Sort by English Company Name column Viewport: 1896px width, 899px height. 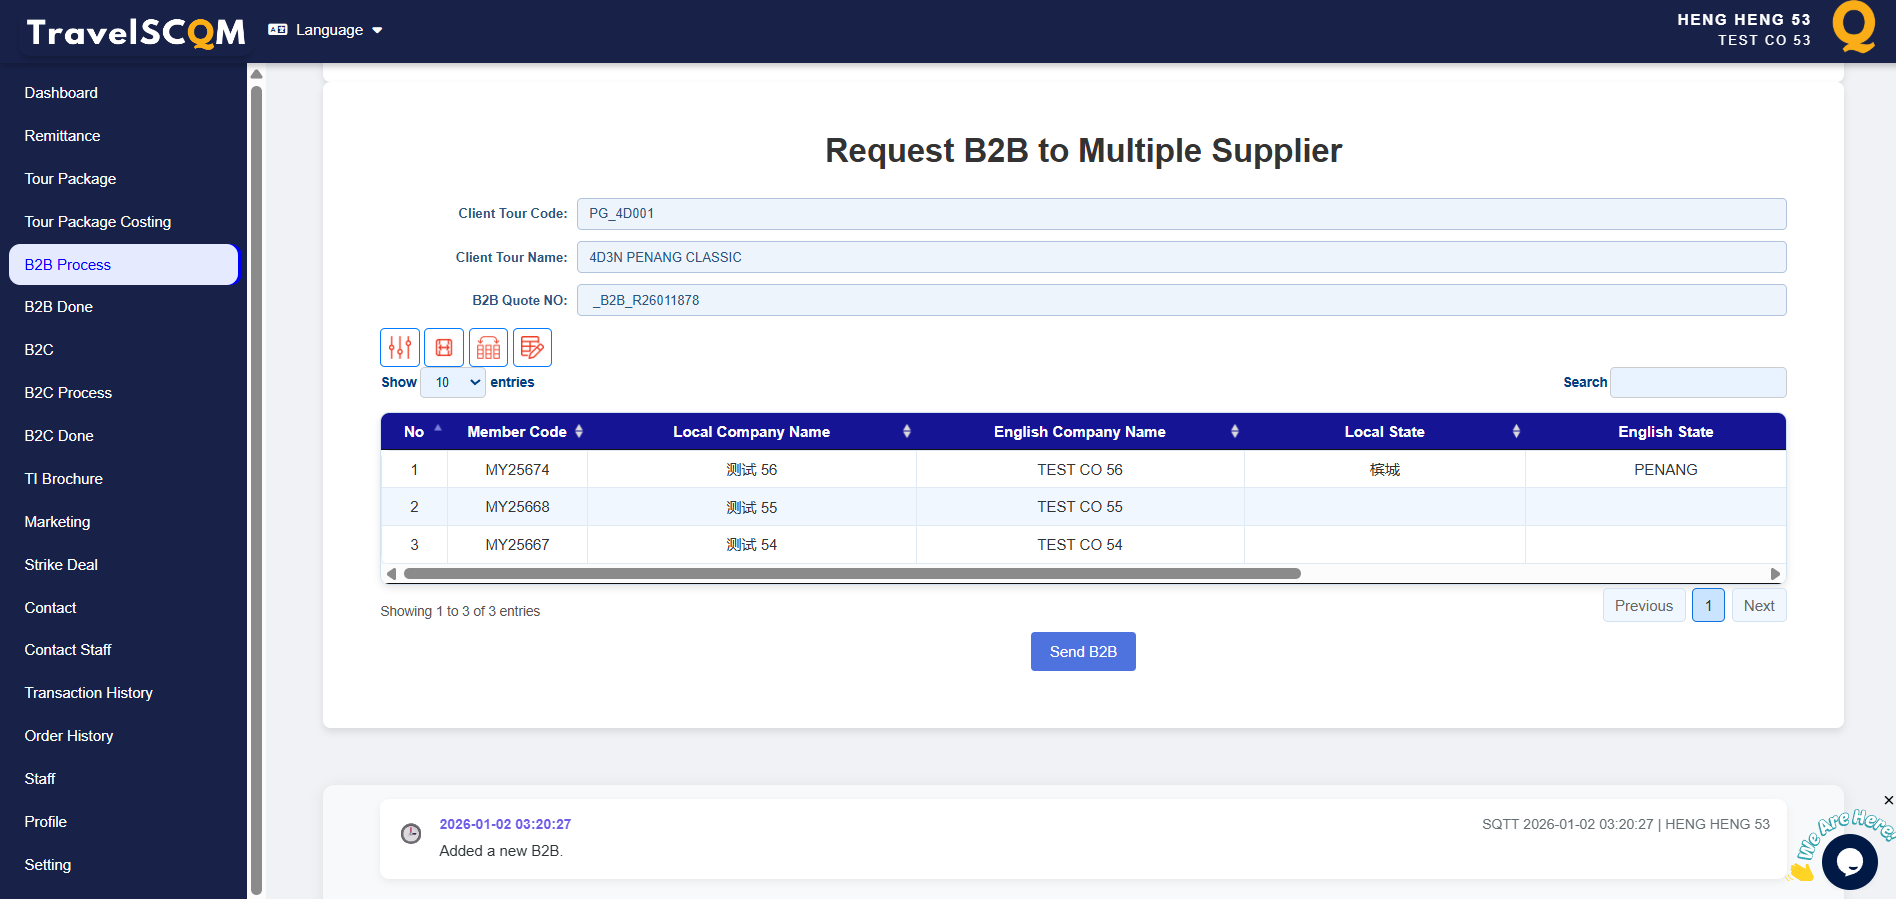click(x=1080, y=432)
